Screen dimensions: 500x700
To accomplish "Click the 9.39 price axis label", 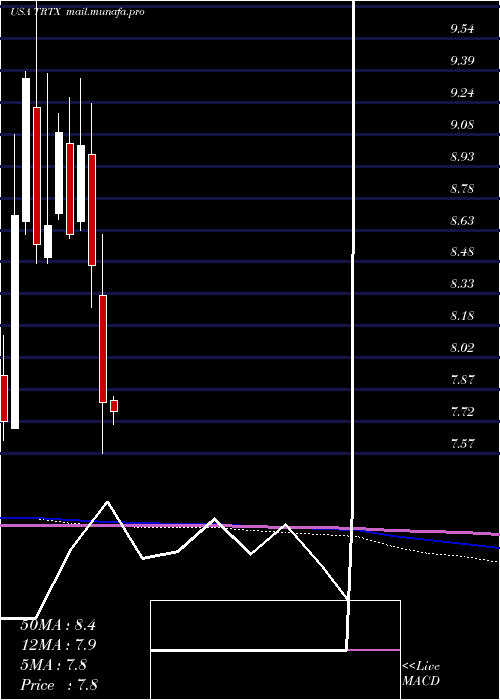I will [462, 61].
